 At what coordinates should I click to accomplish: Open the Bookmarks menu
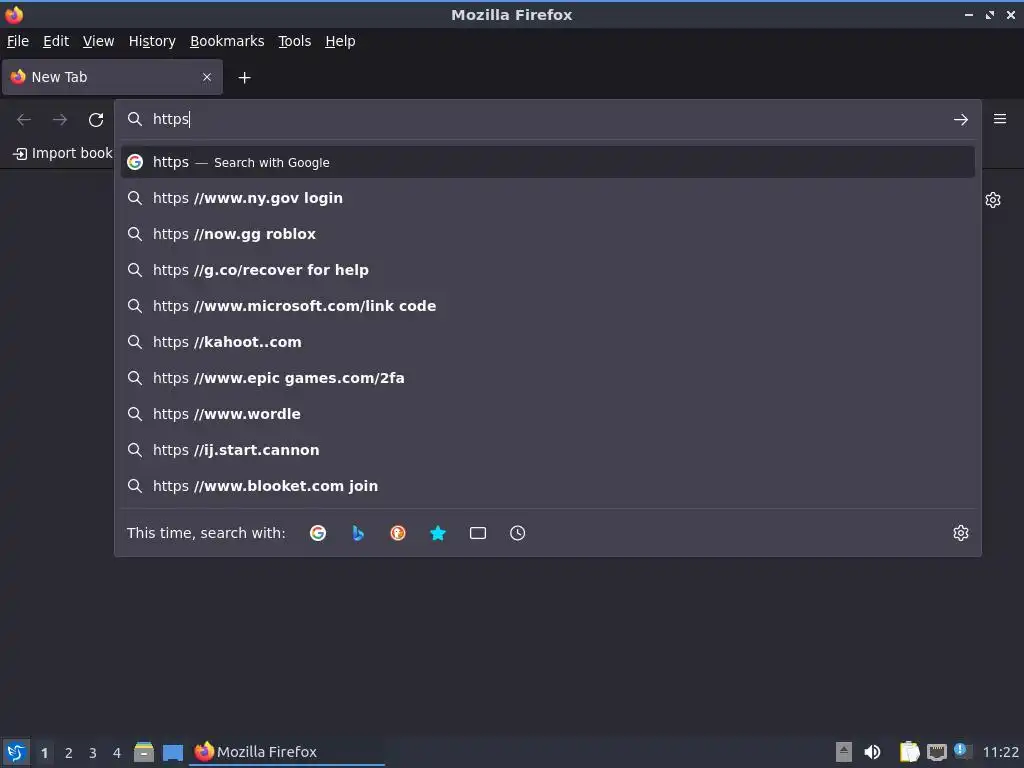(x=227, y=41)
